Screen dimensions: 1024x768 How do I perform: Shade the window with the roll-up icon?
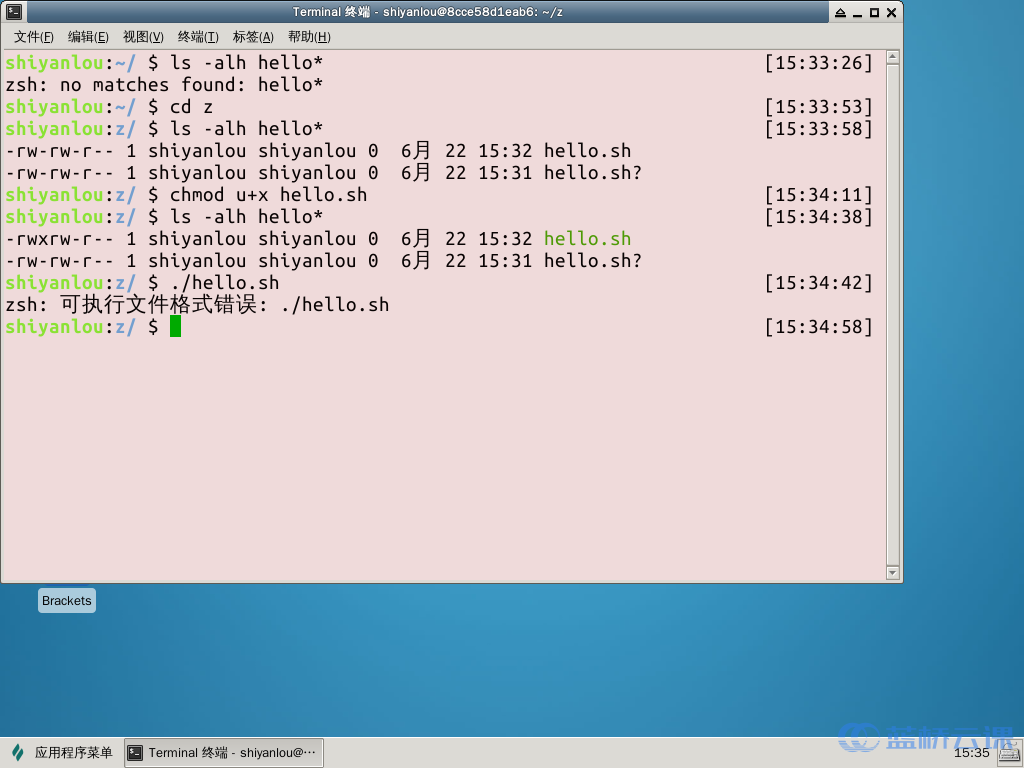point(840,13)
